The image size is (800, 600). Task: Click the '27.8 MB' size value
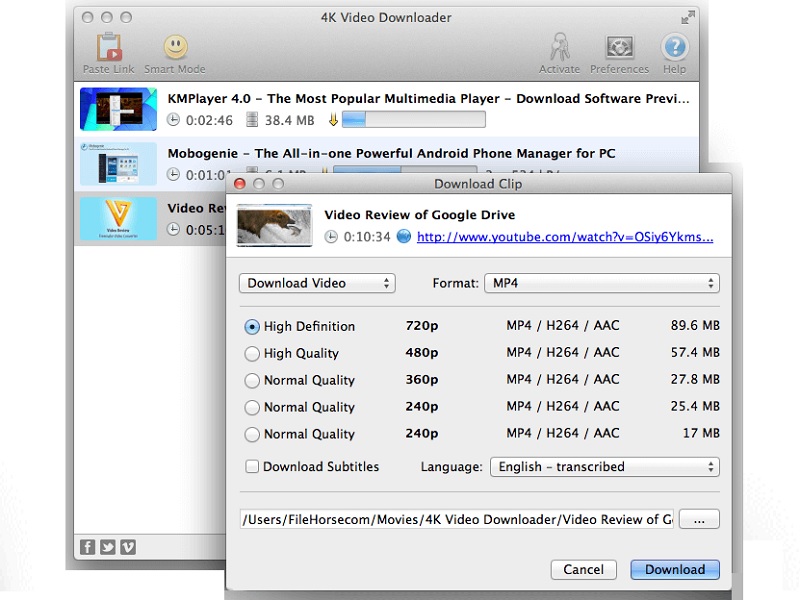[695, 380]
